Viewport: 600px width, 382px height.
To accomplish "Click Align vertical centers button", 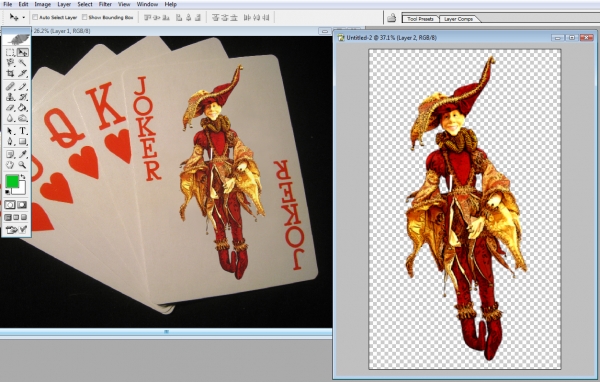I will pyautogui.click(x=157, y=18).
